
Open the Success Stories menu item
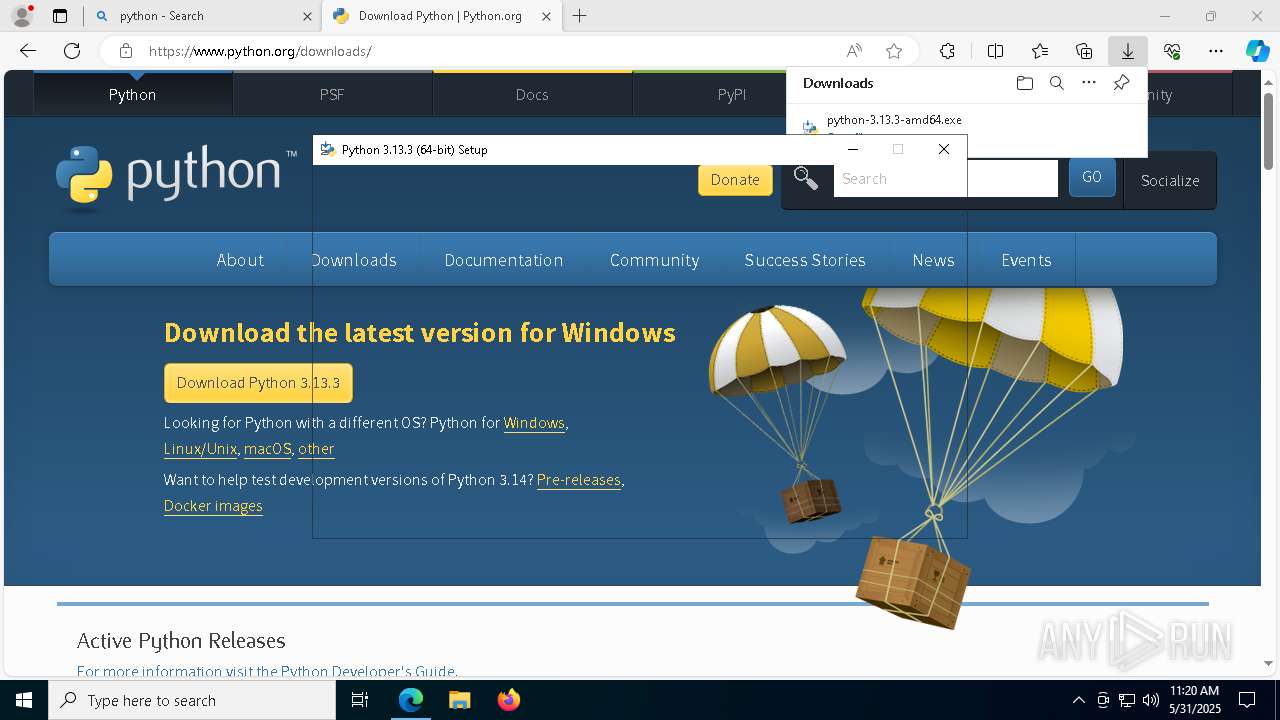(805, 260)
